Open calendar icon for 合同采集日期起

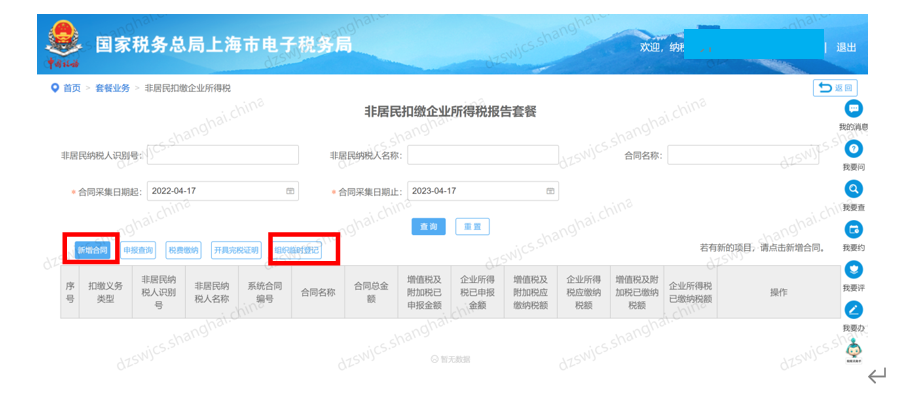290,191
